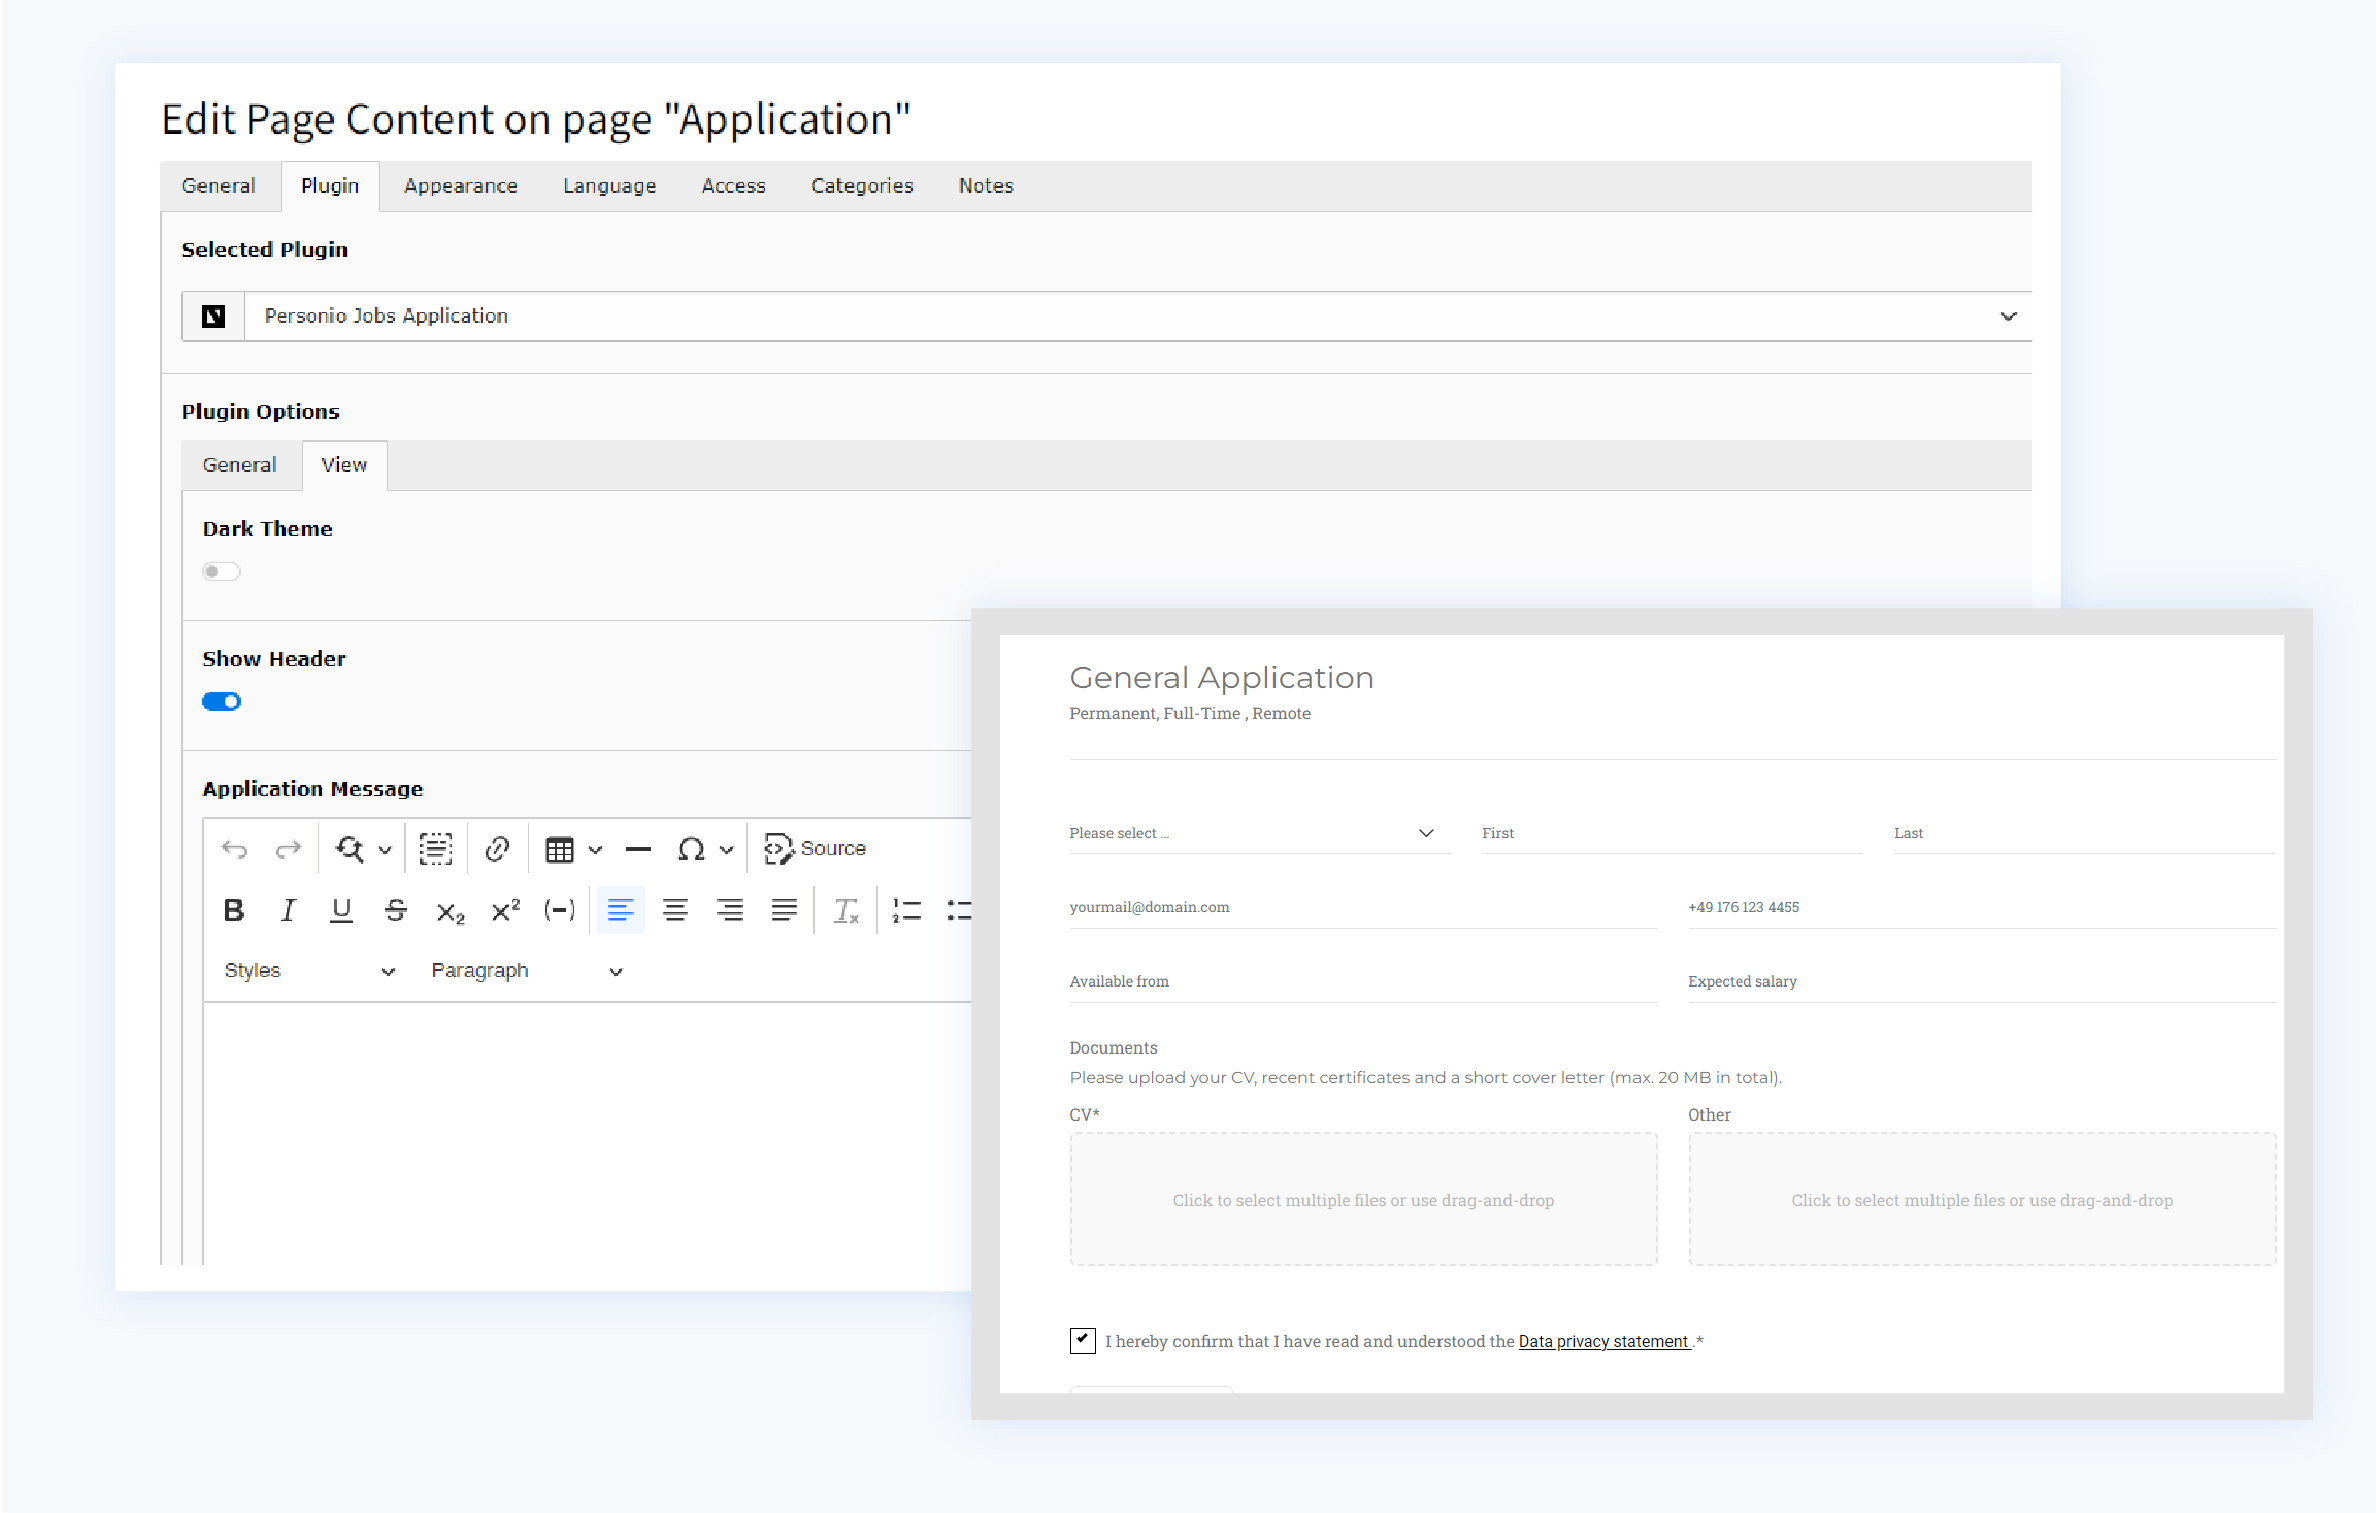Open the Paragraph format dropdown

pyautogui.click(x=526, y=970)
